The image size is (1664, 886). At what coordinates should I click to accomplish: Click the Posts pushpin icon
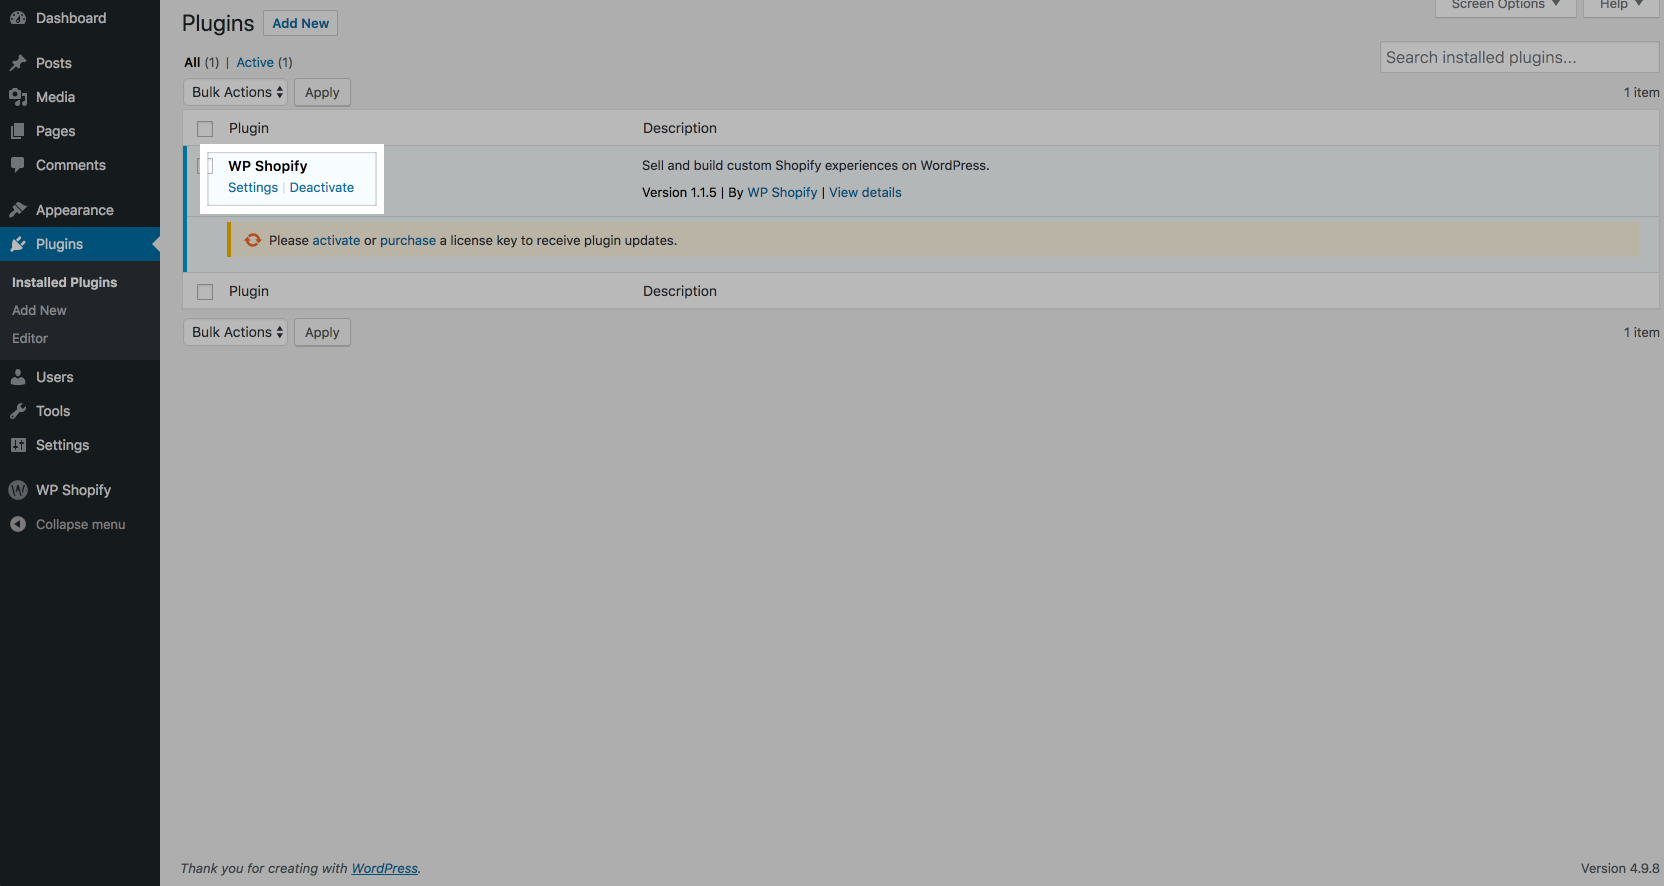18,63
